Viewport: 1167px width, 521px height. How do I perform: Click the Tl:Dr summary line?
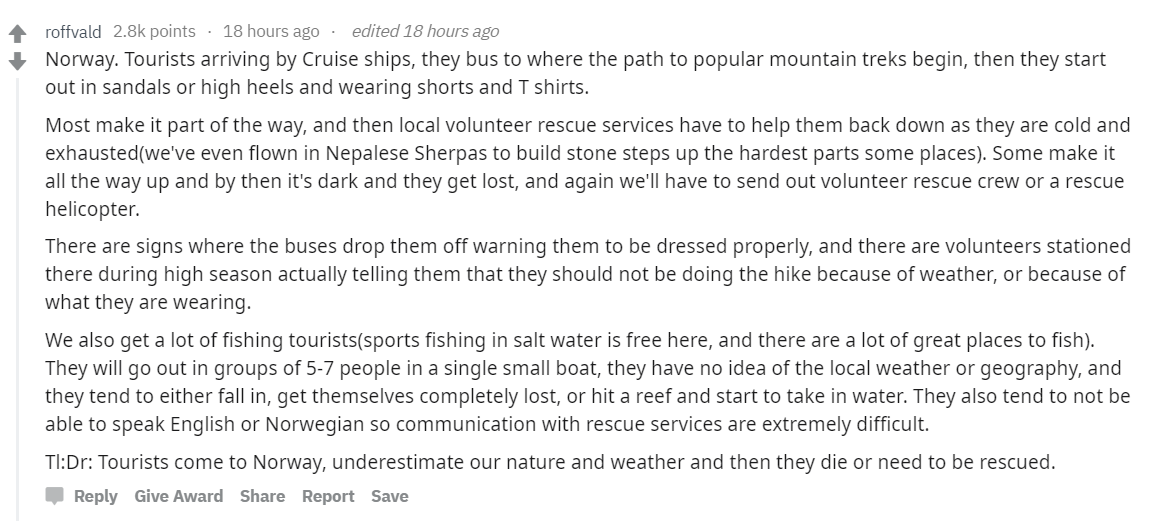pyautogui.click(x=550, y=462)
